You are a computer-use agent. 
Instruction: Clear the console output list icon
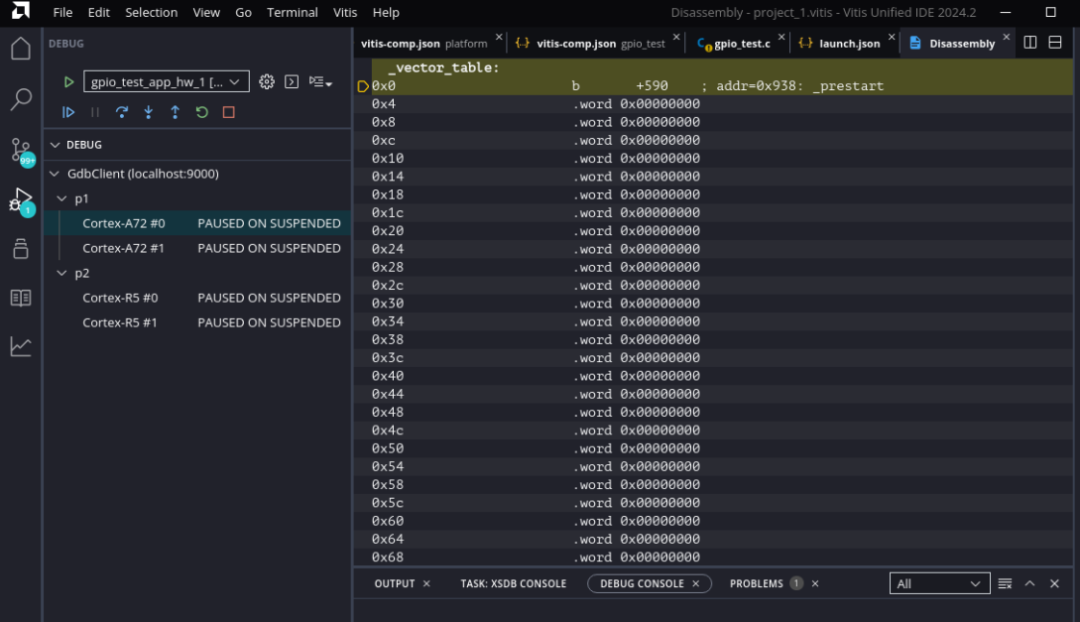pyautogui.click(x=1005, y=583)
